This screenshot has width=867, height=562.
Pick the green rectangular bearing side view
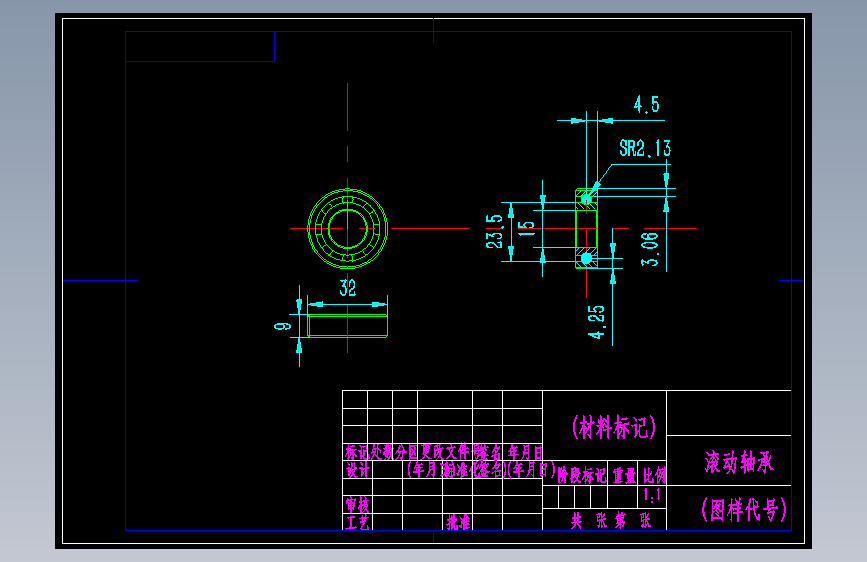pyautogui.click(x=347, y=325)
